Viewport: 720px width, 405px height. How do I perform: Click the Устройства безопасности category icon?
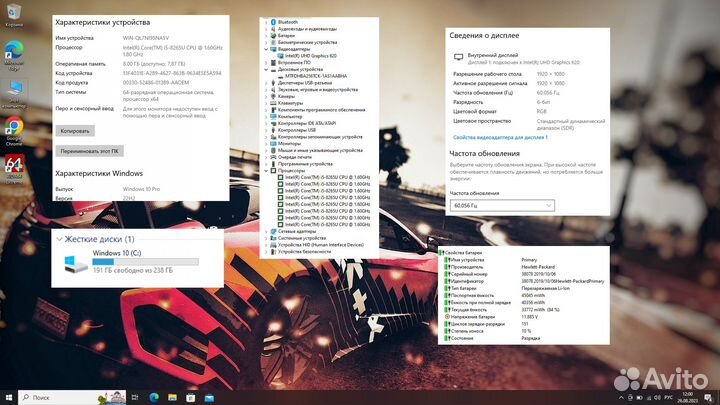273,252
